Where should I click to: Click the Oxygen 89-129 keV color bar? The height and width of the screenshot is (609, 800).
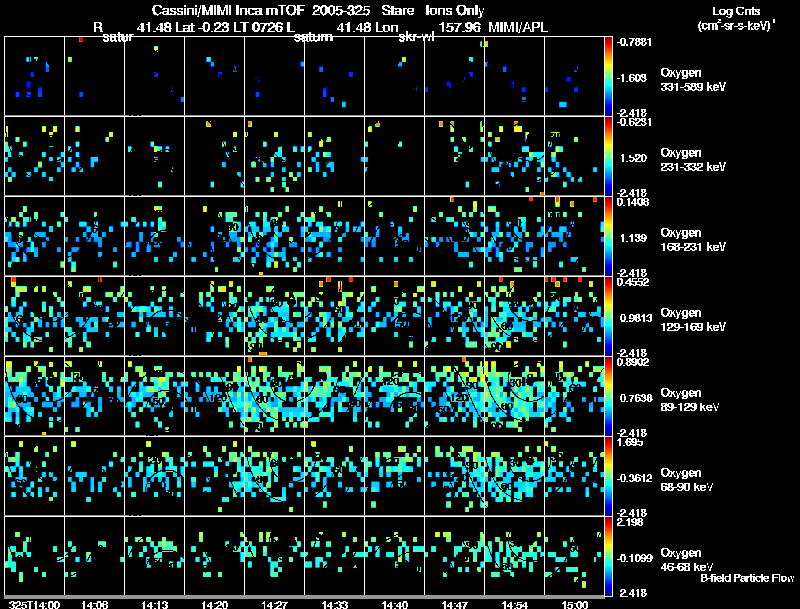[x=608, y=396]
